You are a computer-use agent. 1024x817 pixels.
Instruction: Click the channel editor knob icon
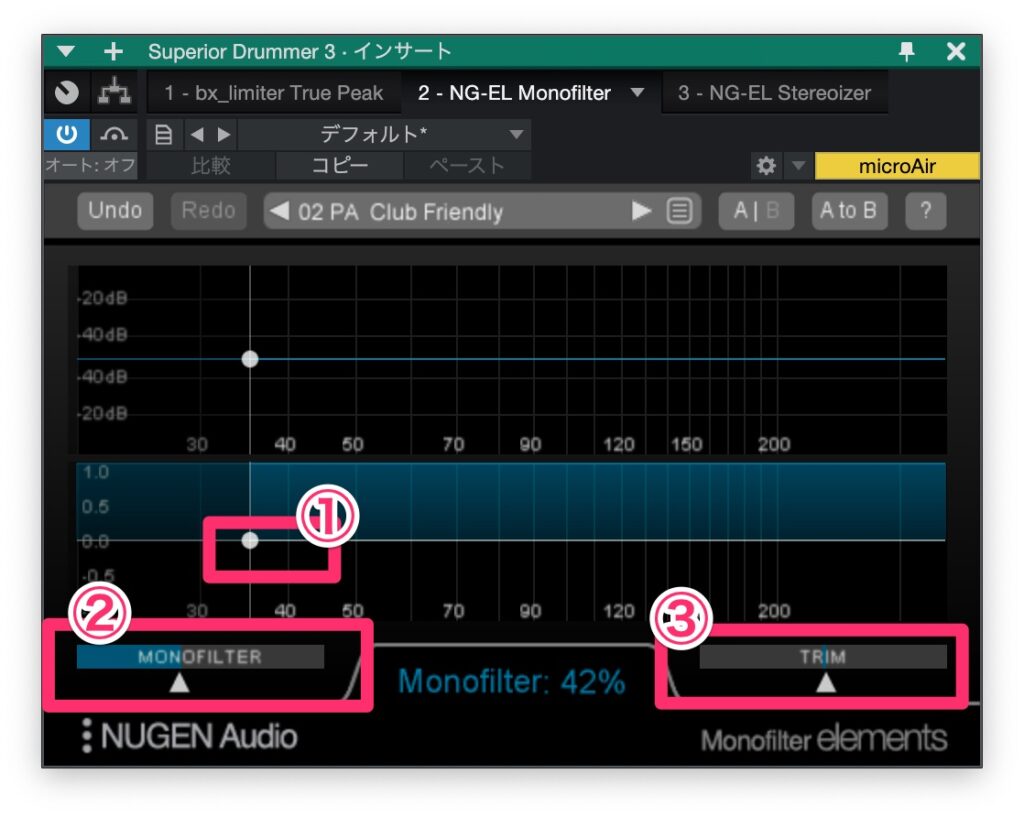pos(67,93)
